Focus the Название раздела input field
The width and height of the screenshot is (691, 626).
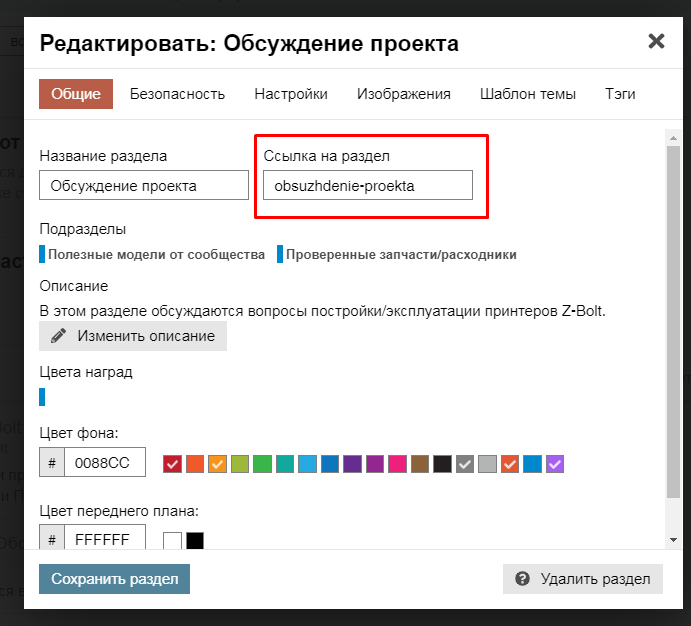click(144, 185)
